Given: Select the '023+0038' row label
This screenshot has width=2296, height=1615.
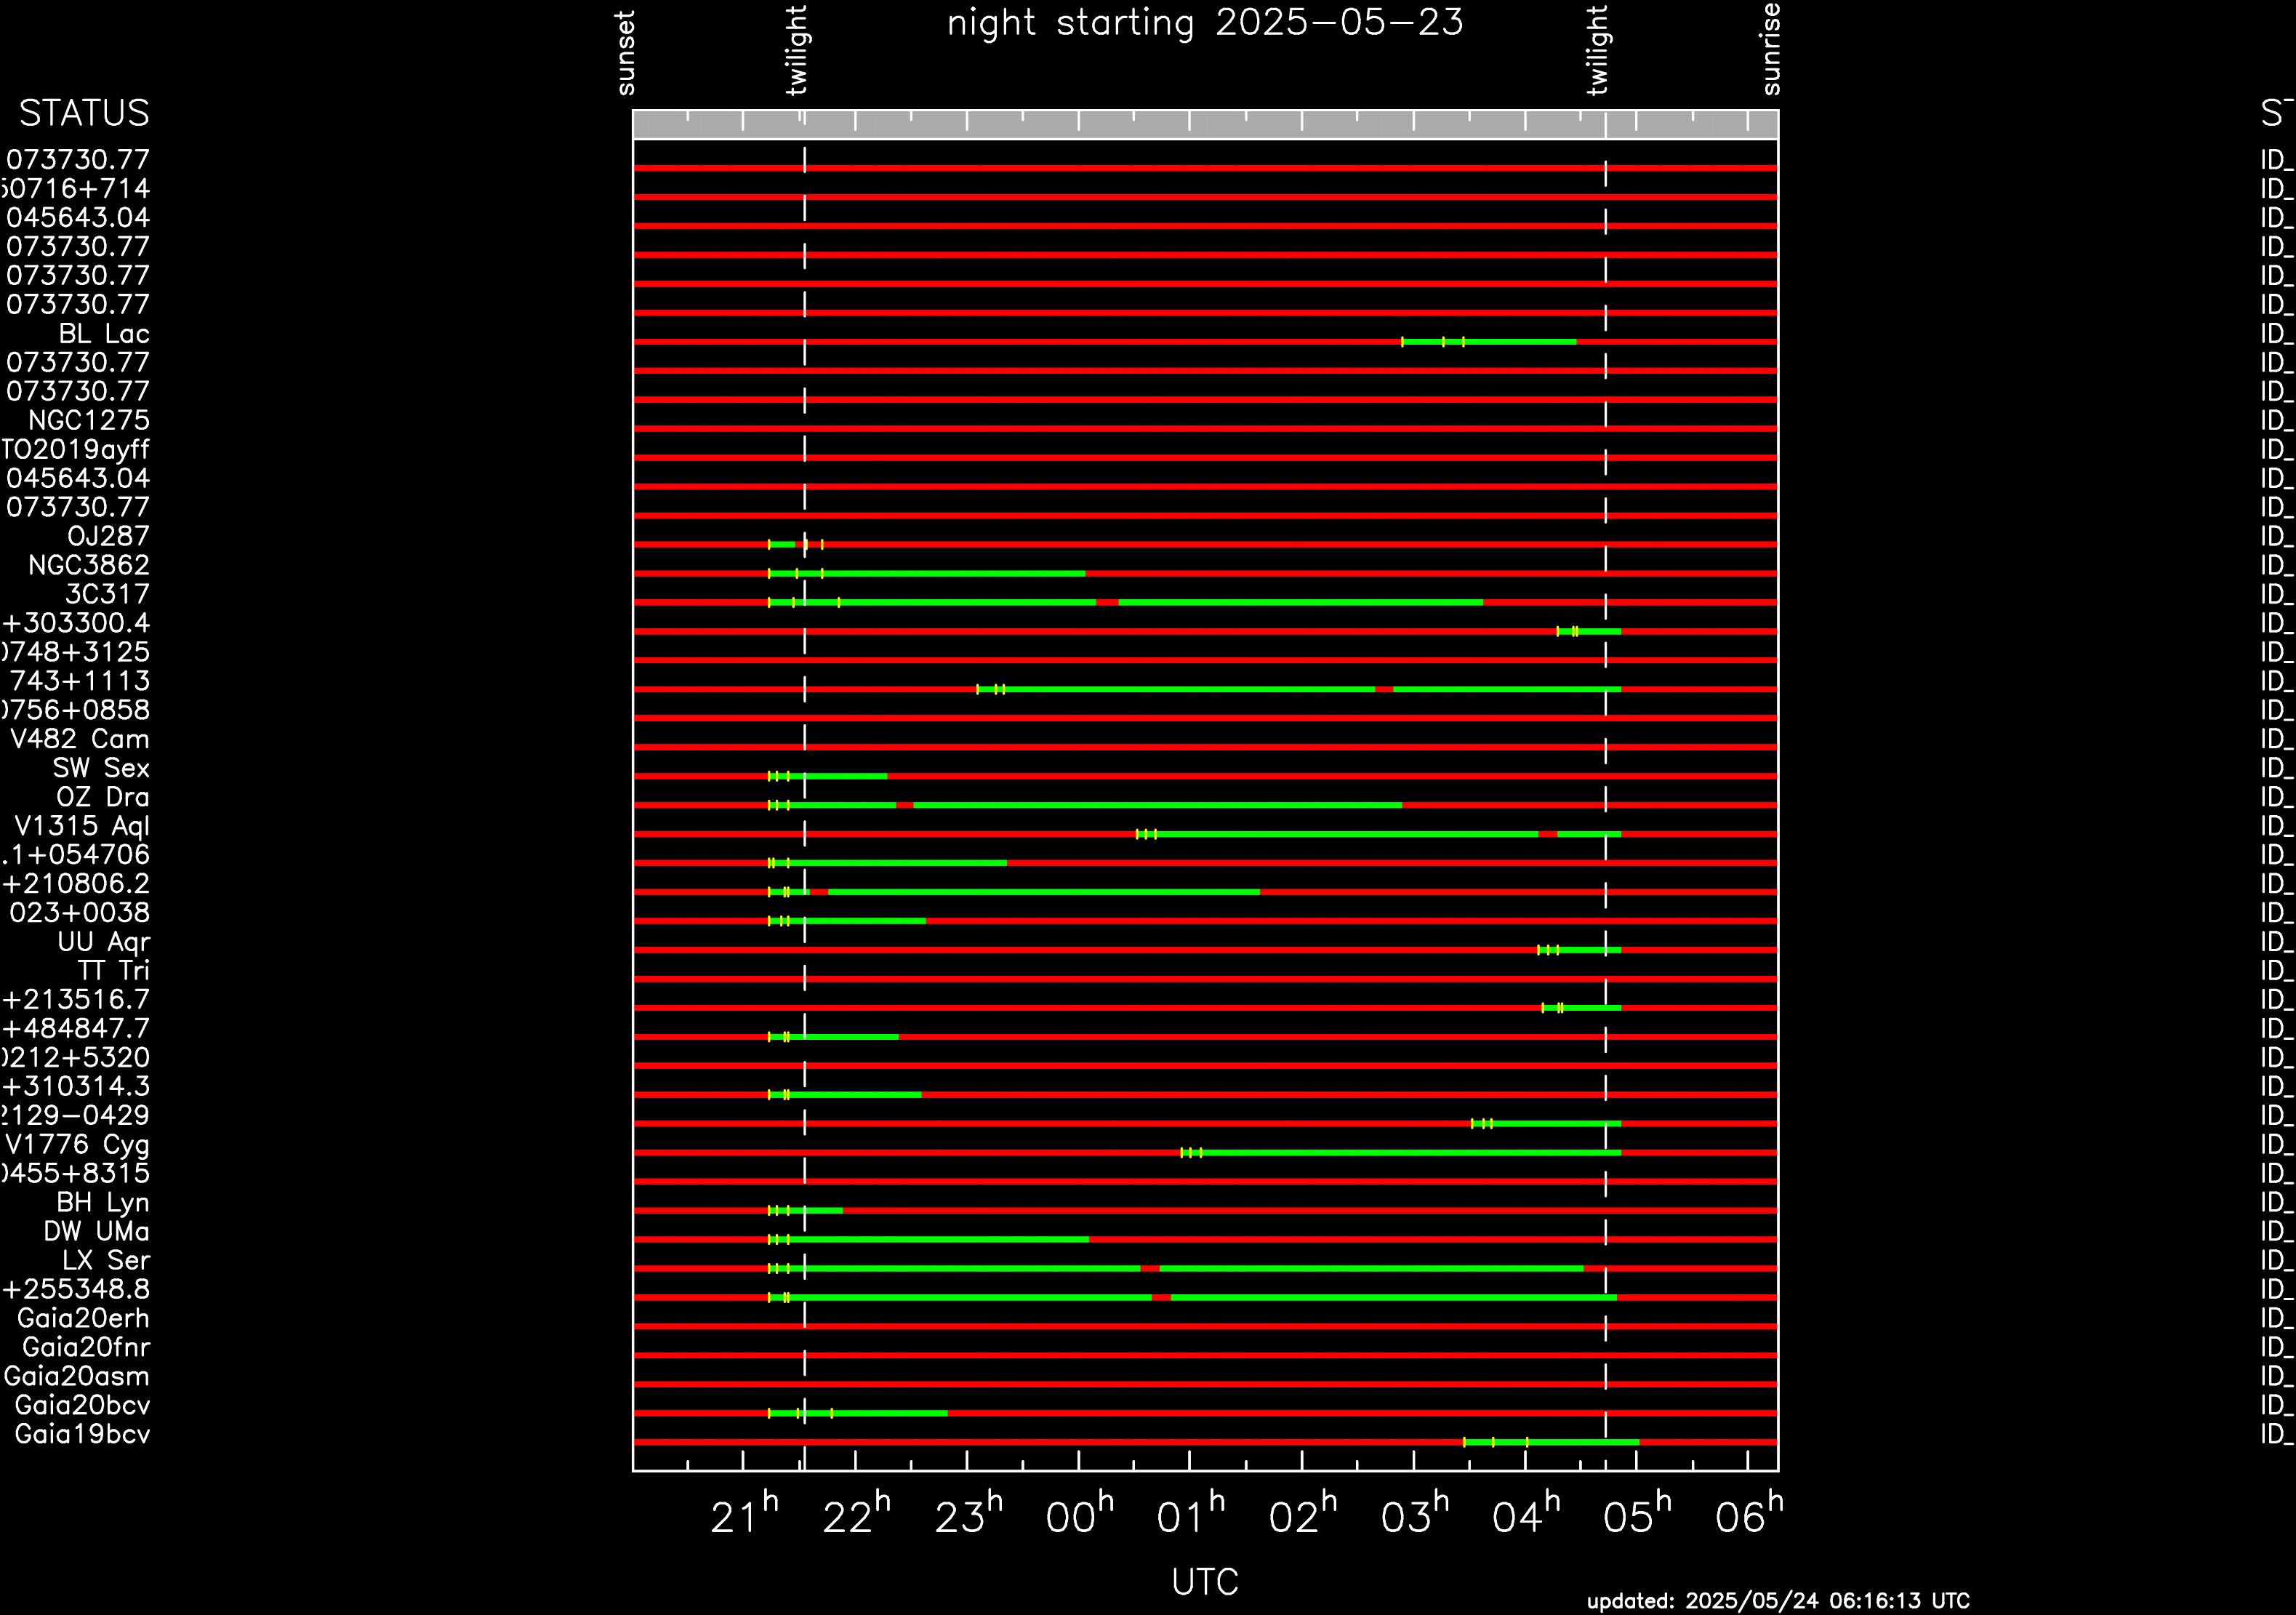Looking at the screenshot, I should (x=80, y=914).
